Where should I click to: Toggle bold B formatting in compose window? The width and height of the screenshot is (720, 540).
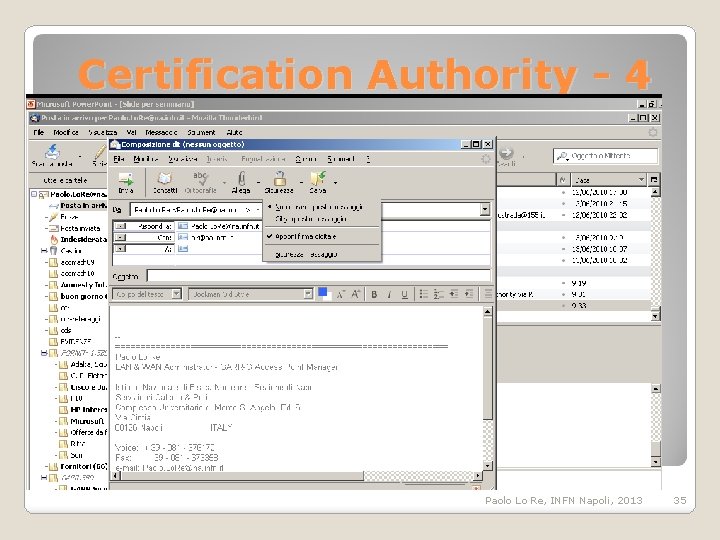374,294
